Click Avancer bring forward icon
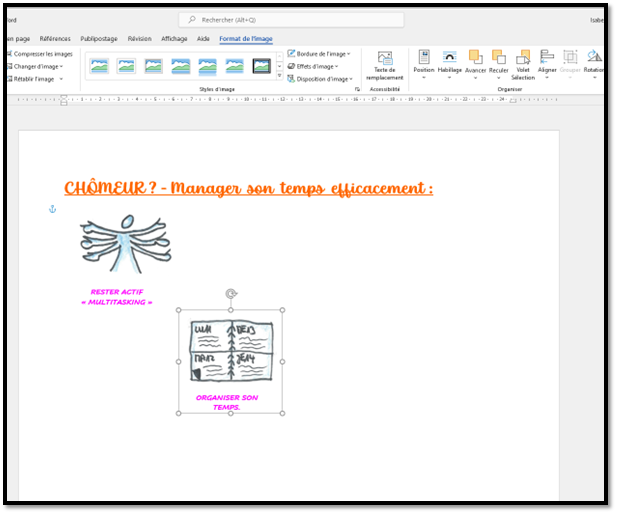The height and width of the screenshot is (514, 617). 475,57
